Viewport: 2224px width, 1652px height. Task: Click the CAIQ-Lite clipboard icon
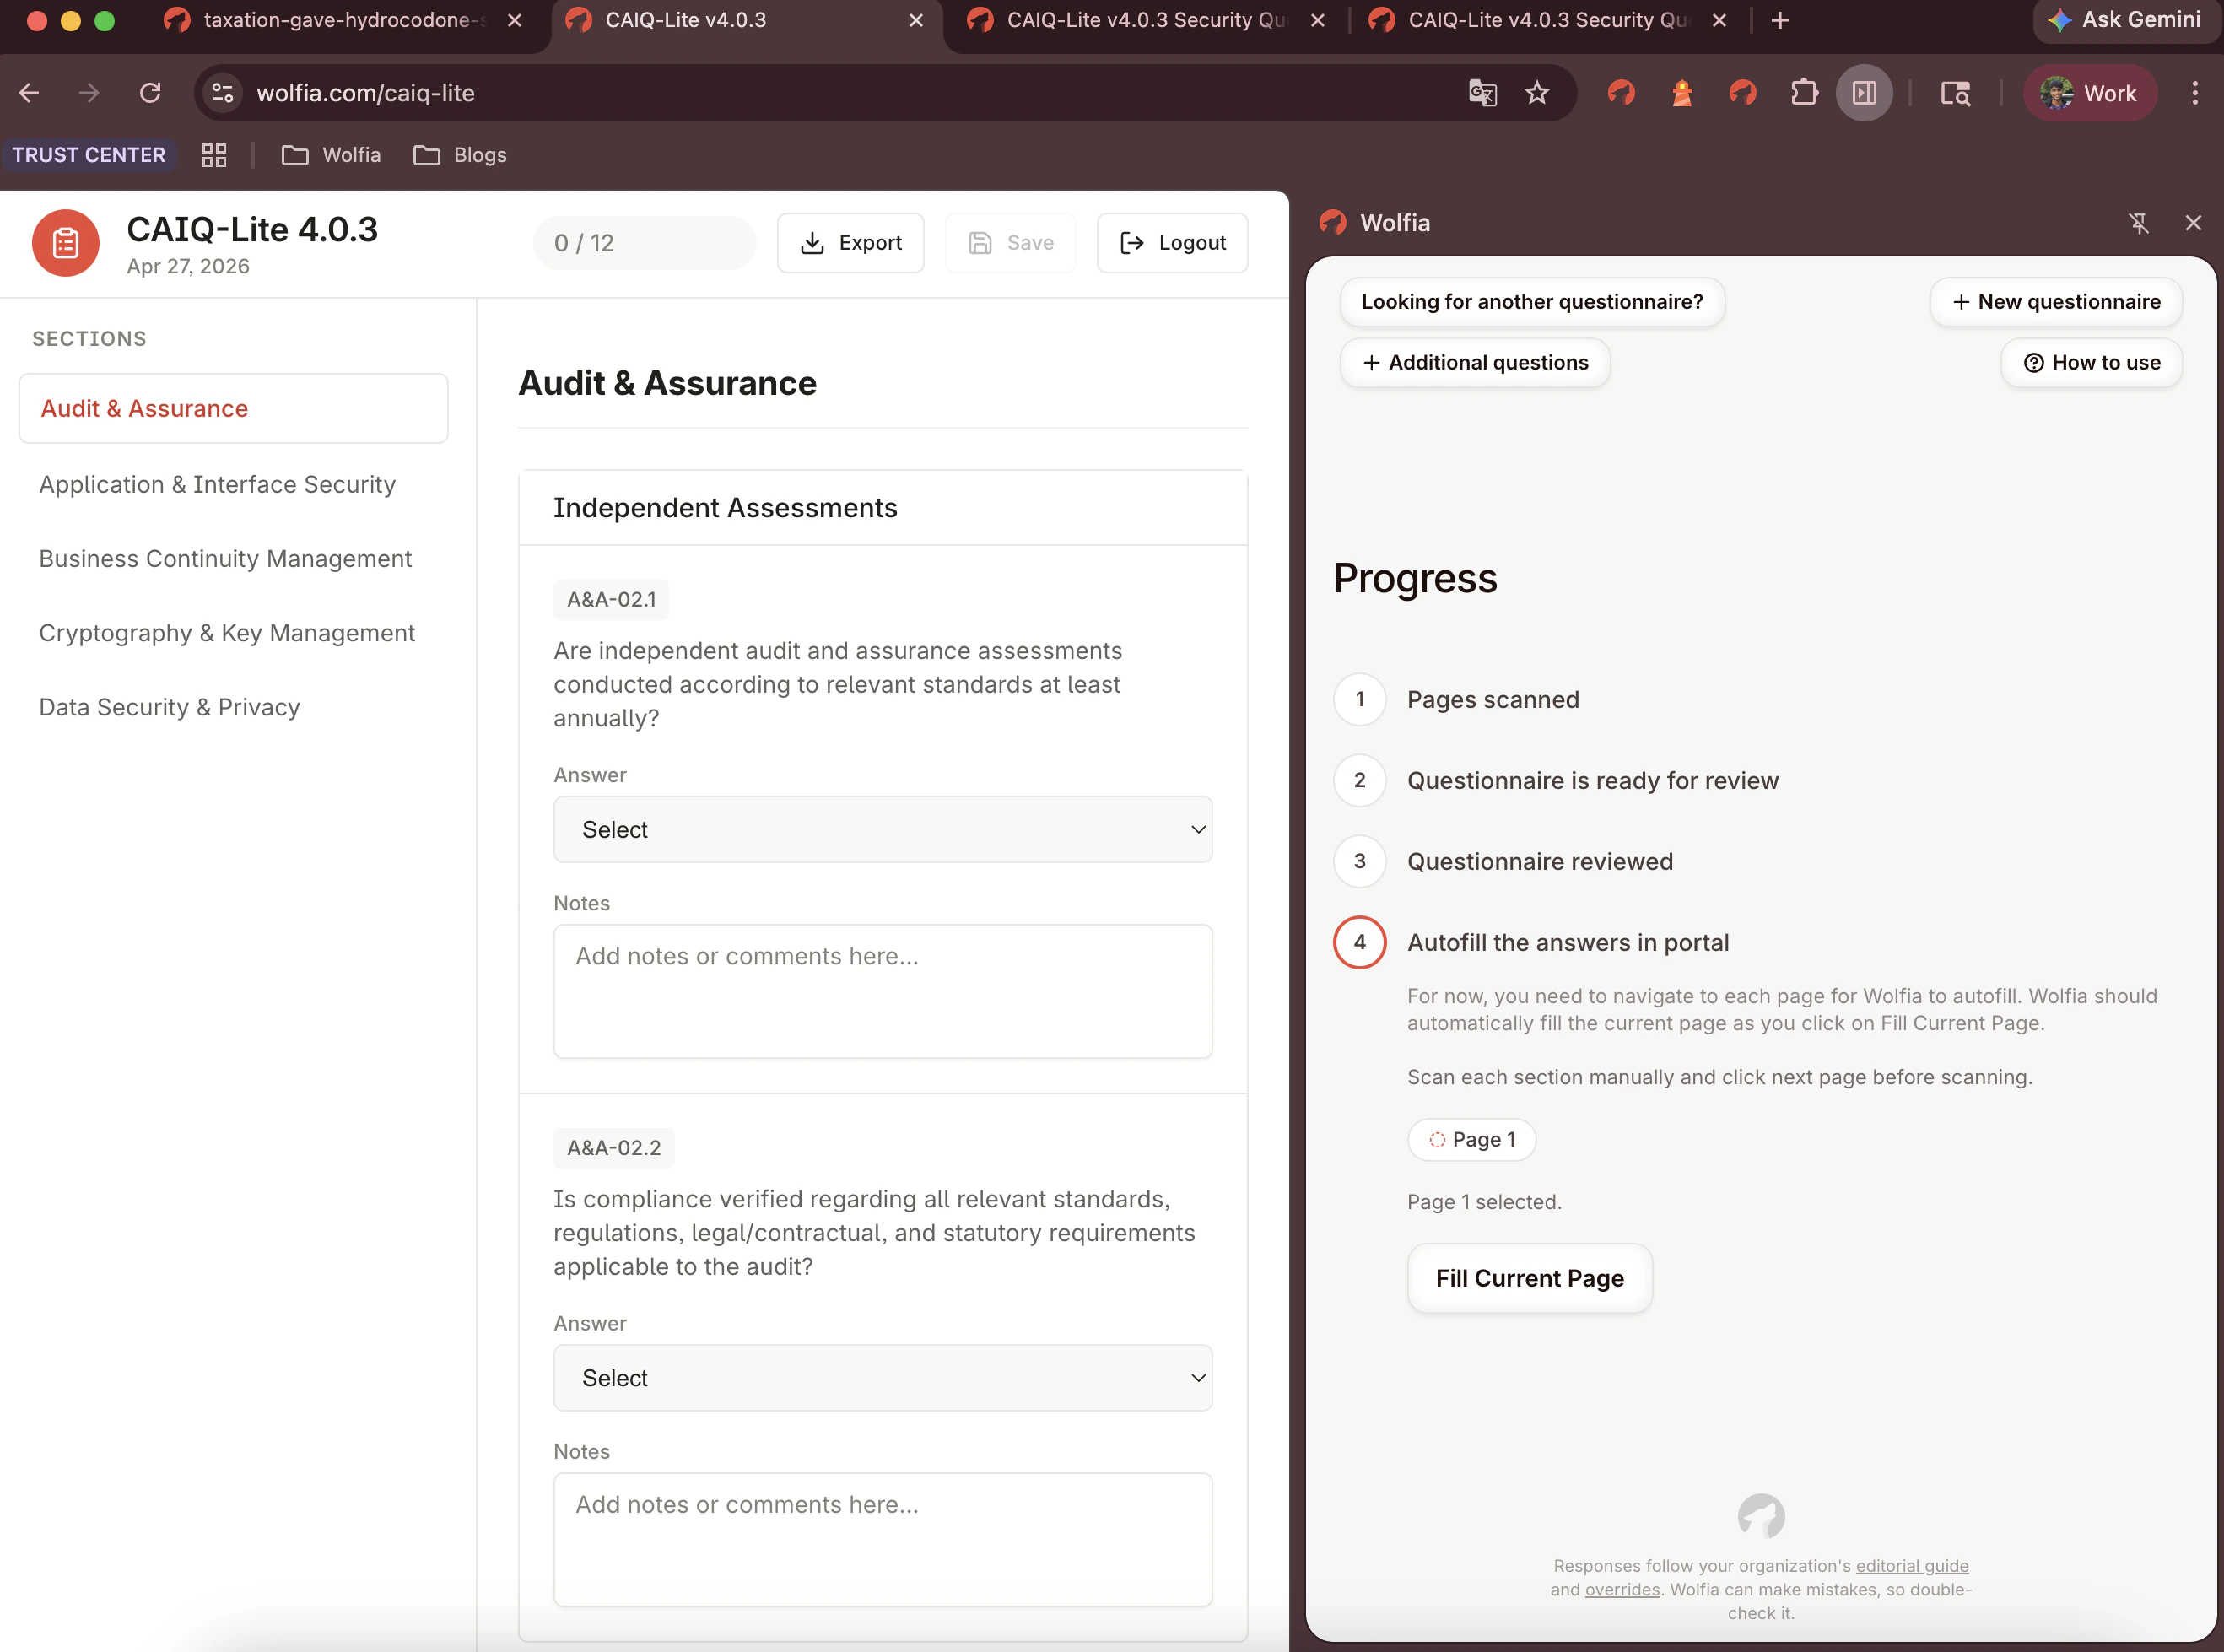pyautogui.click(x=65, y=242)
